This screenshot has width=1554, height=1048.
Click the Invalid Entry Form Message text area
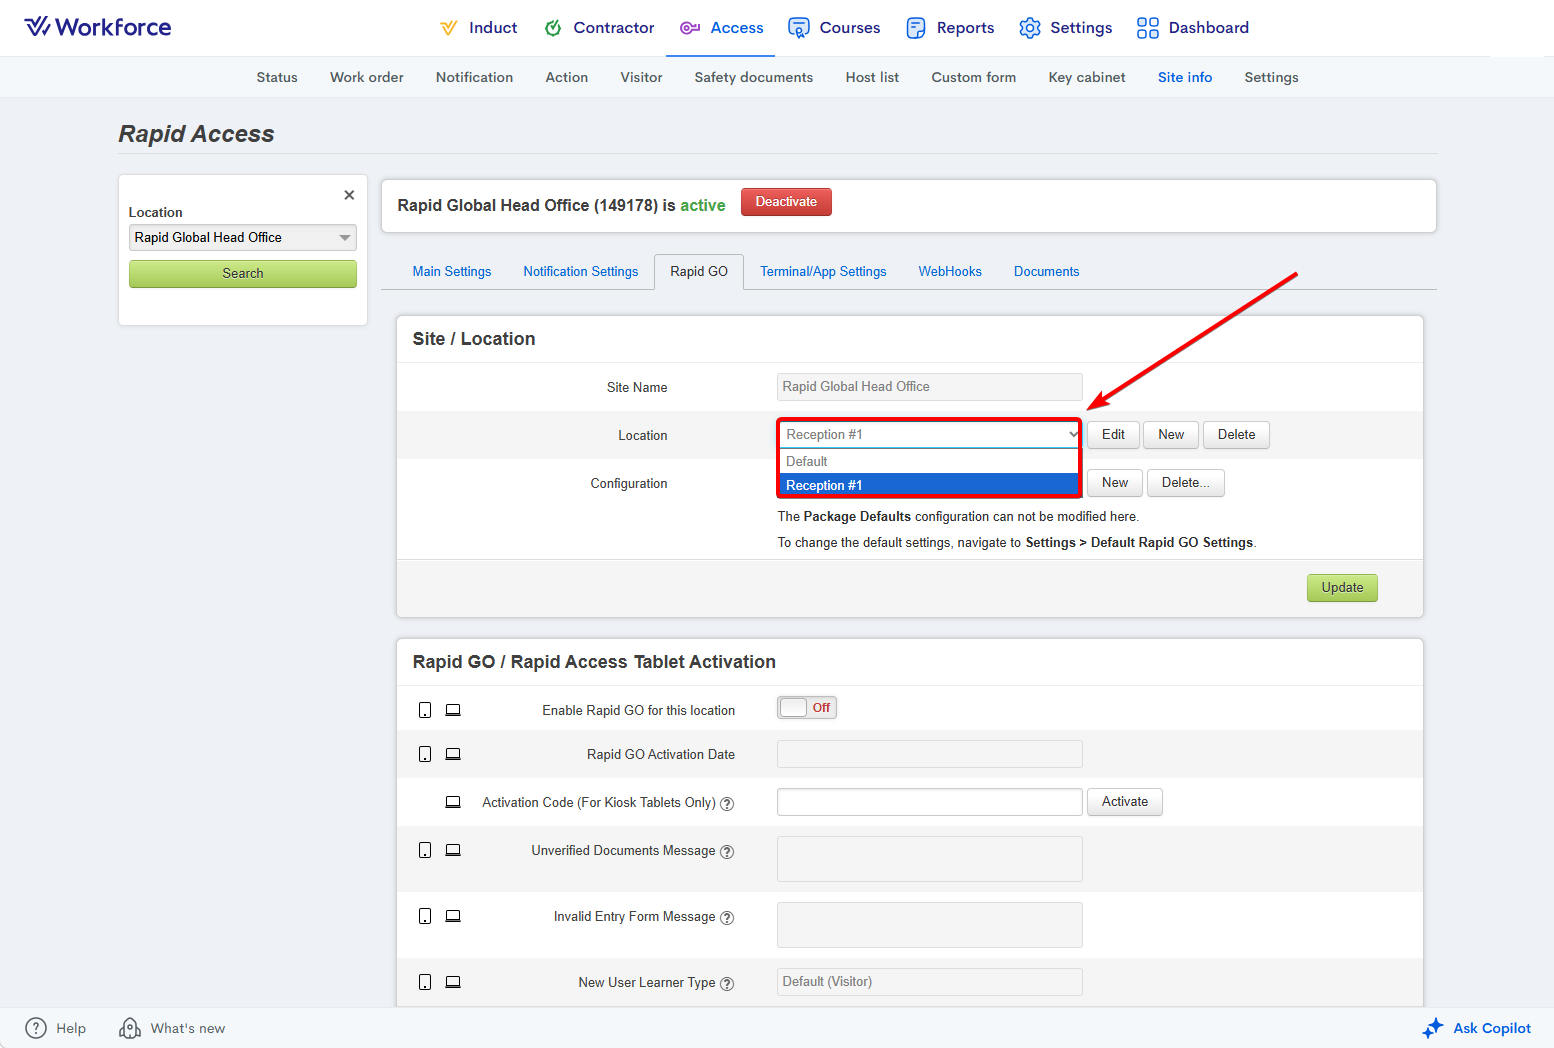pos(930,925)
